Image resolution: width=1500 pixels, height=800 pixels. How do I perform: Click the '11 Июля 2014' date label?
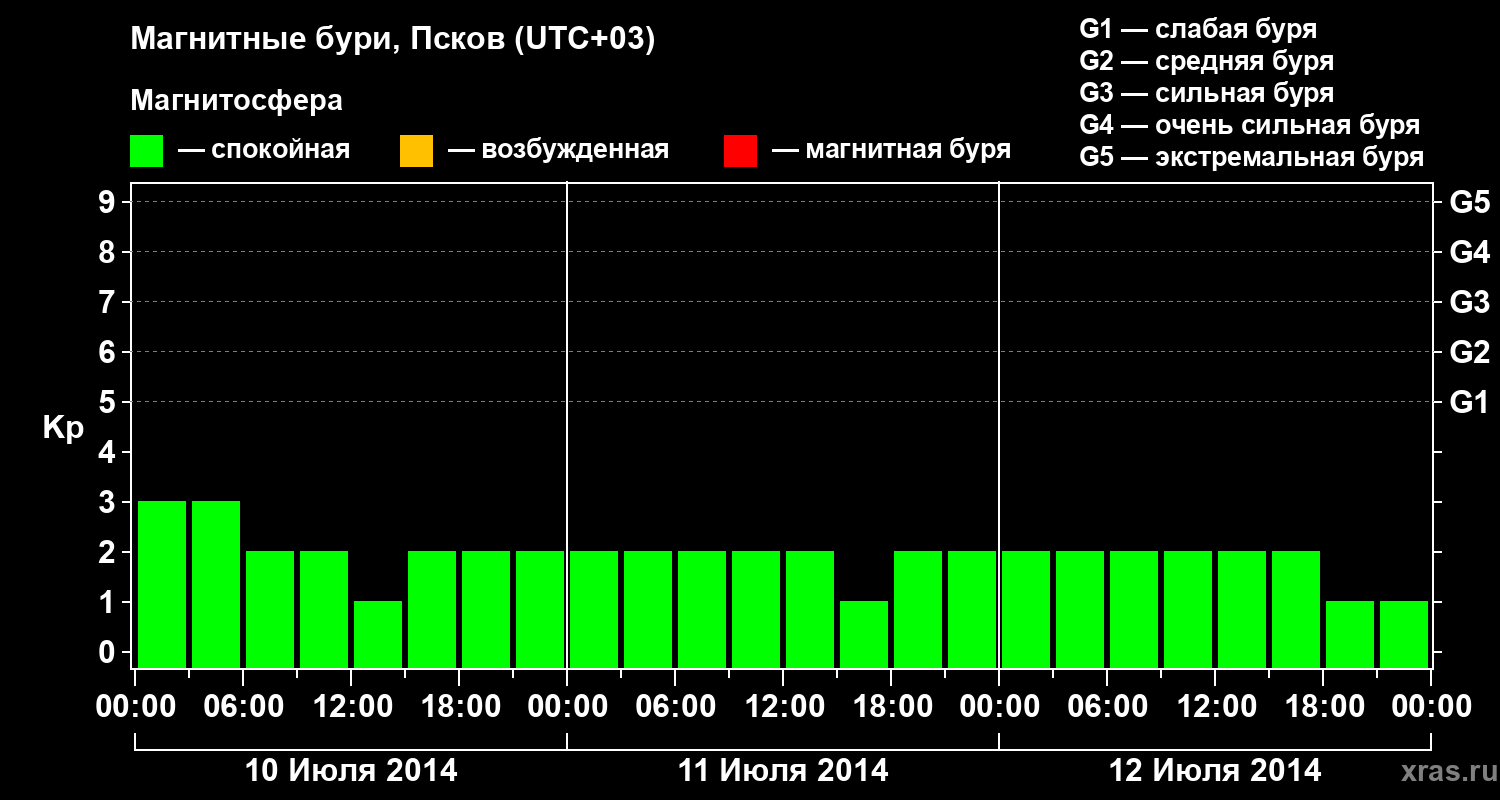[x=783, y=771]
